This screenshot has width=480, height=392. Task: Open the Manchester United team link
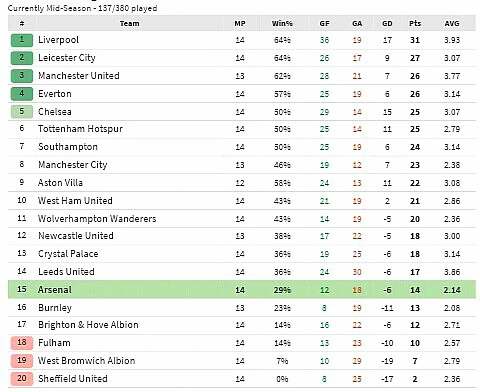[x=79, y=76]
